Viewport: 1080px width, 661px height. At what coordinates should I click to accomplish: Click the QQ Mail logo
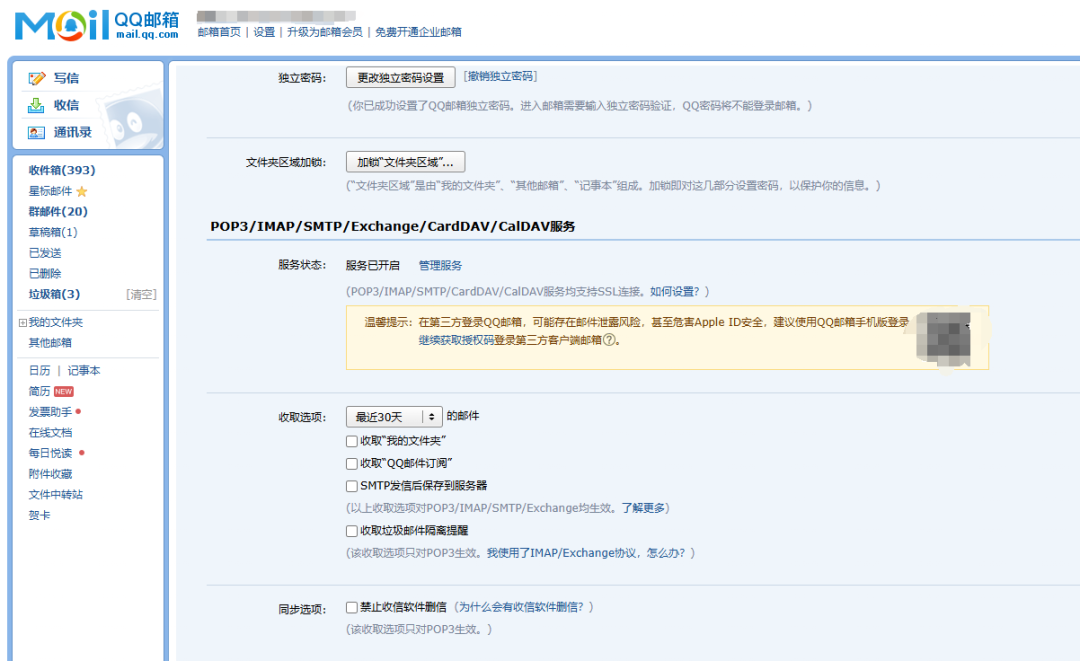coord(97,25)
